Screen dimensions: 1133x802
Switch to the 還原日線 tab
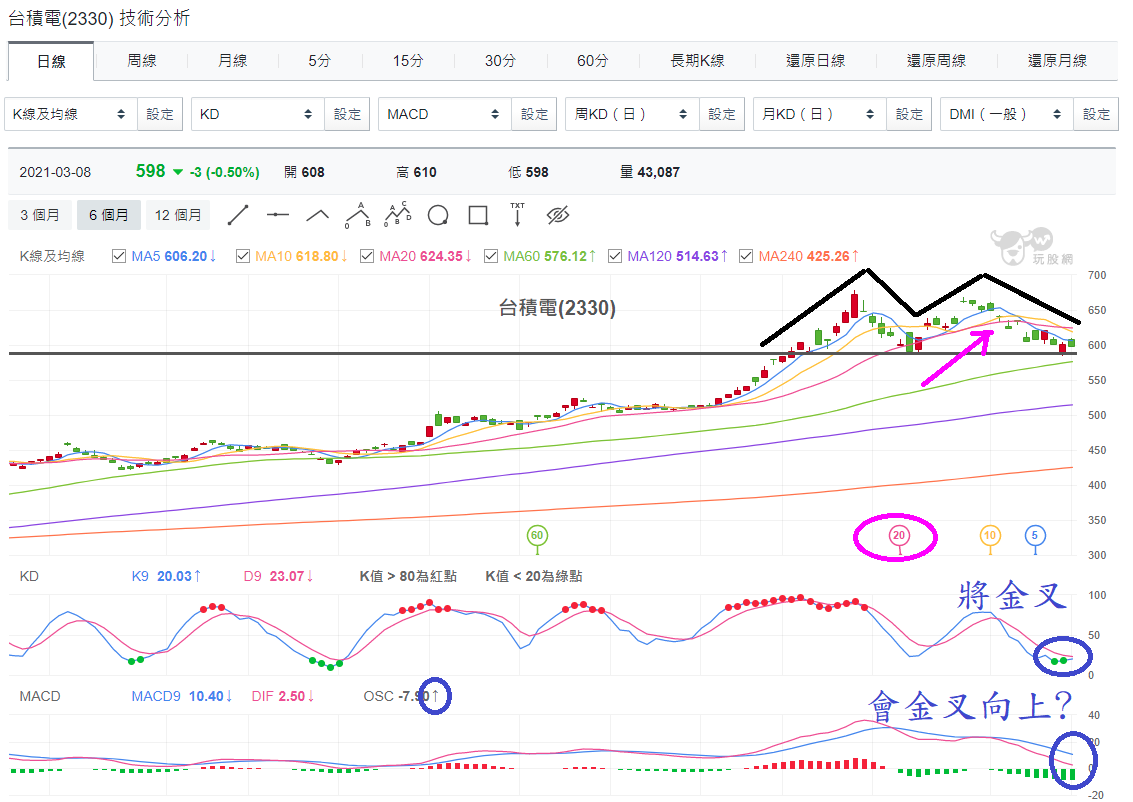tap(816, 61)
